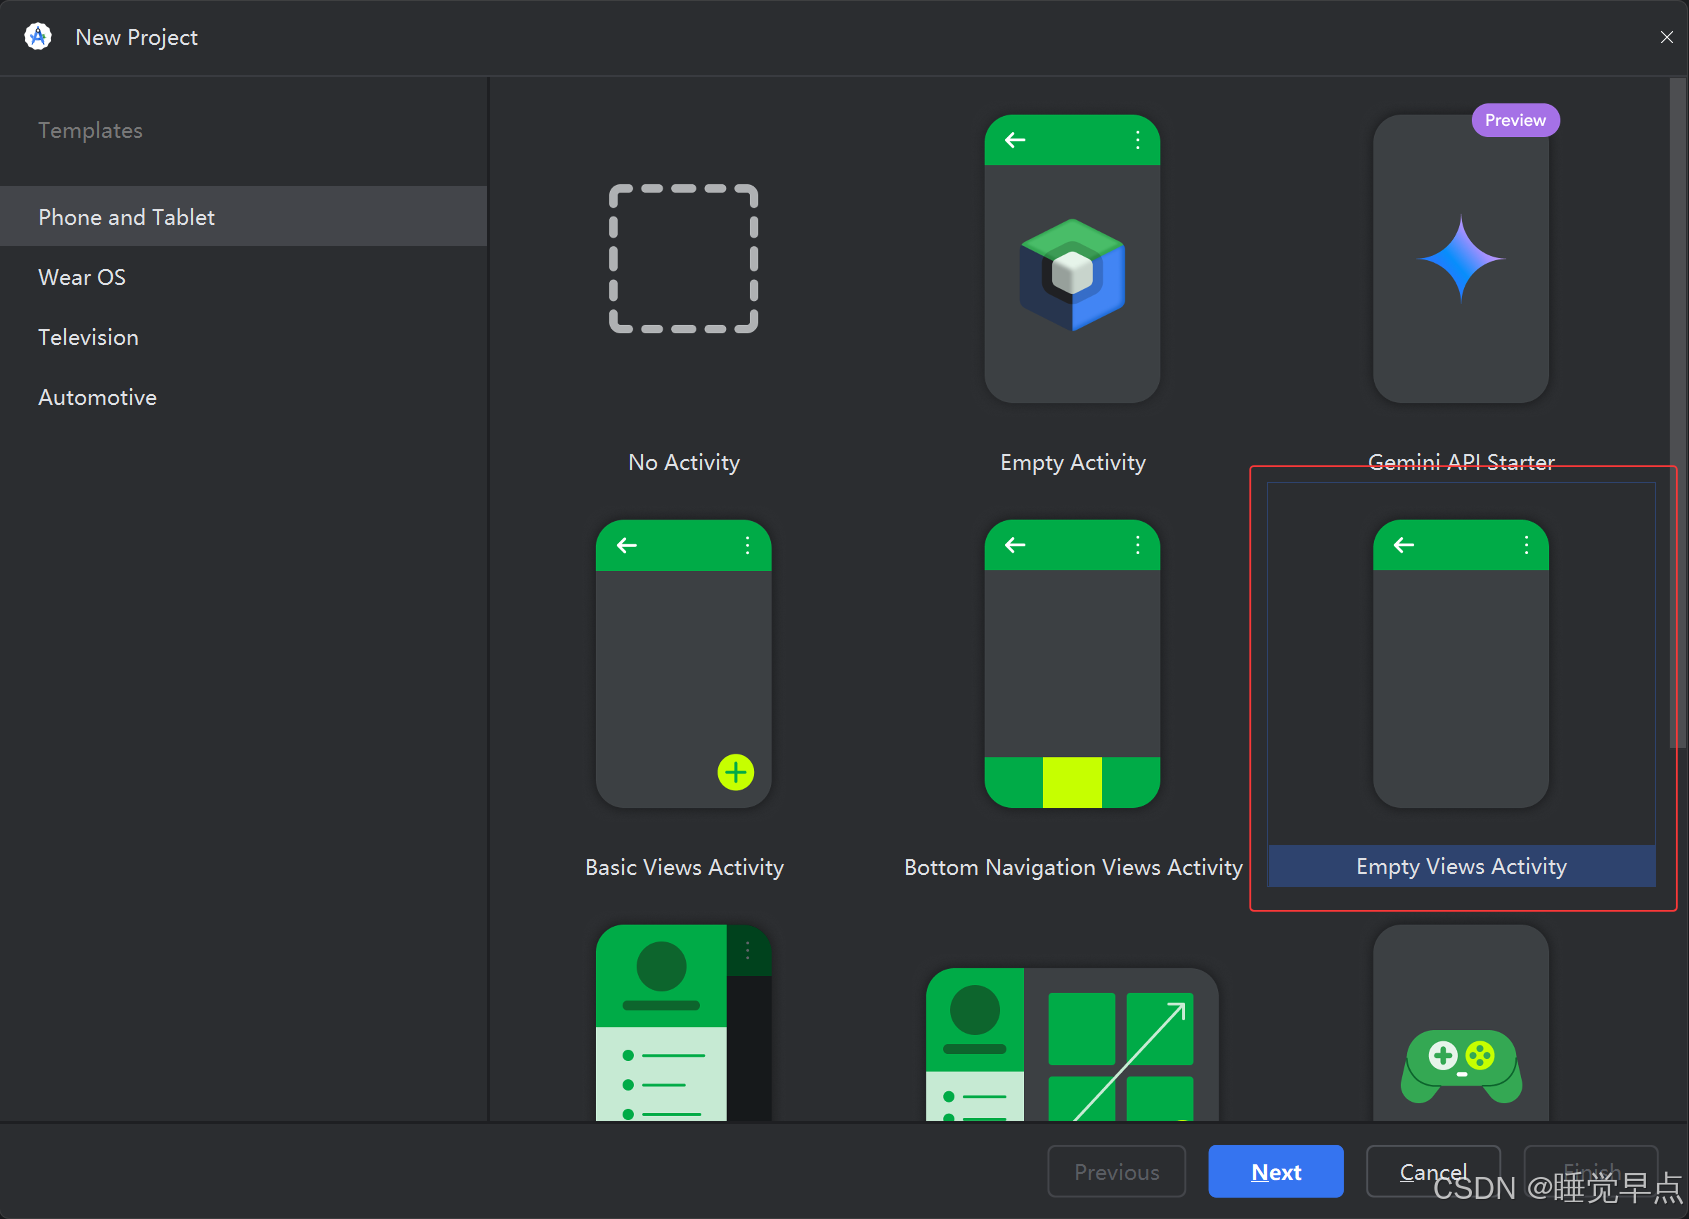Image resolution: width=1689 pixels, height=1219 pixels.
Task: Click the Android Studio logo icon
Action: pyautogui.click(x=37, y=37)
